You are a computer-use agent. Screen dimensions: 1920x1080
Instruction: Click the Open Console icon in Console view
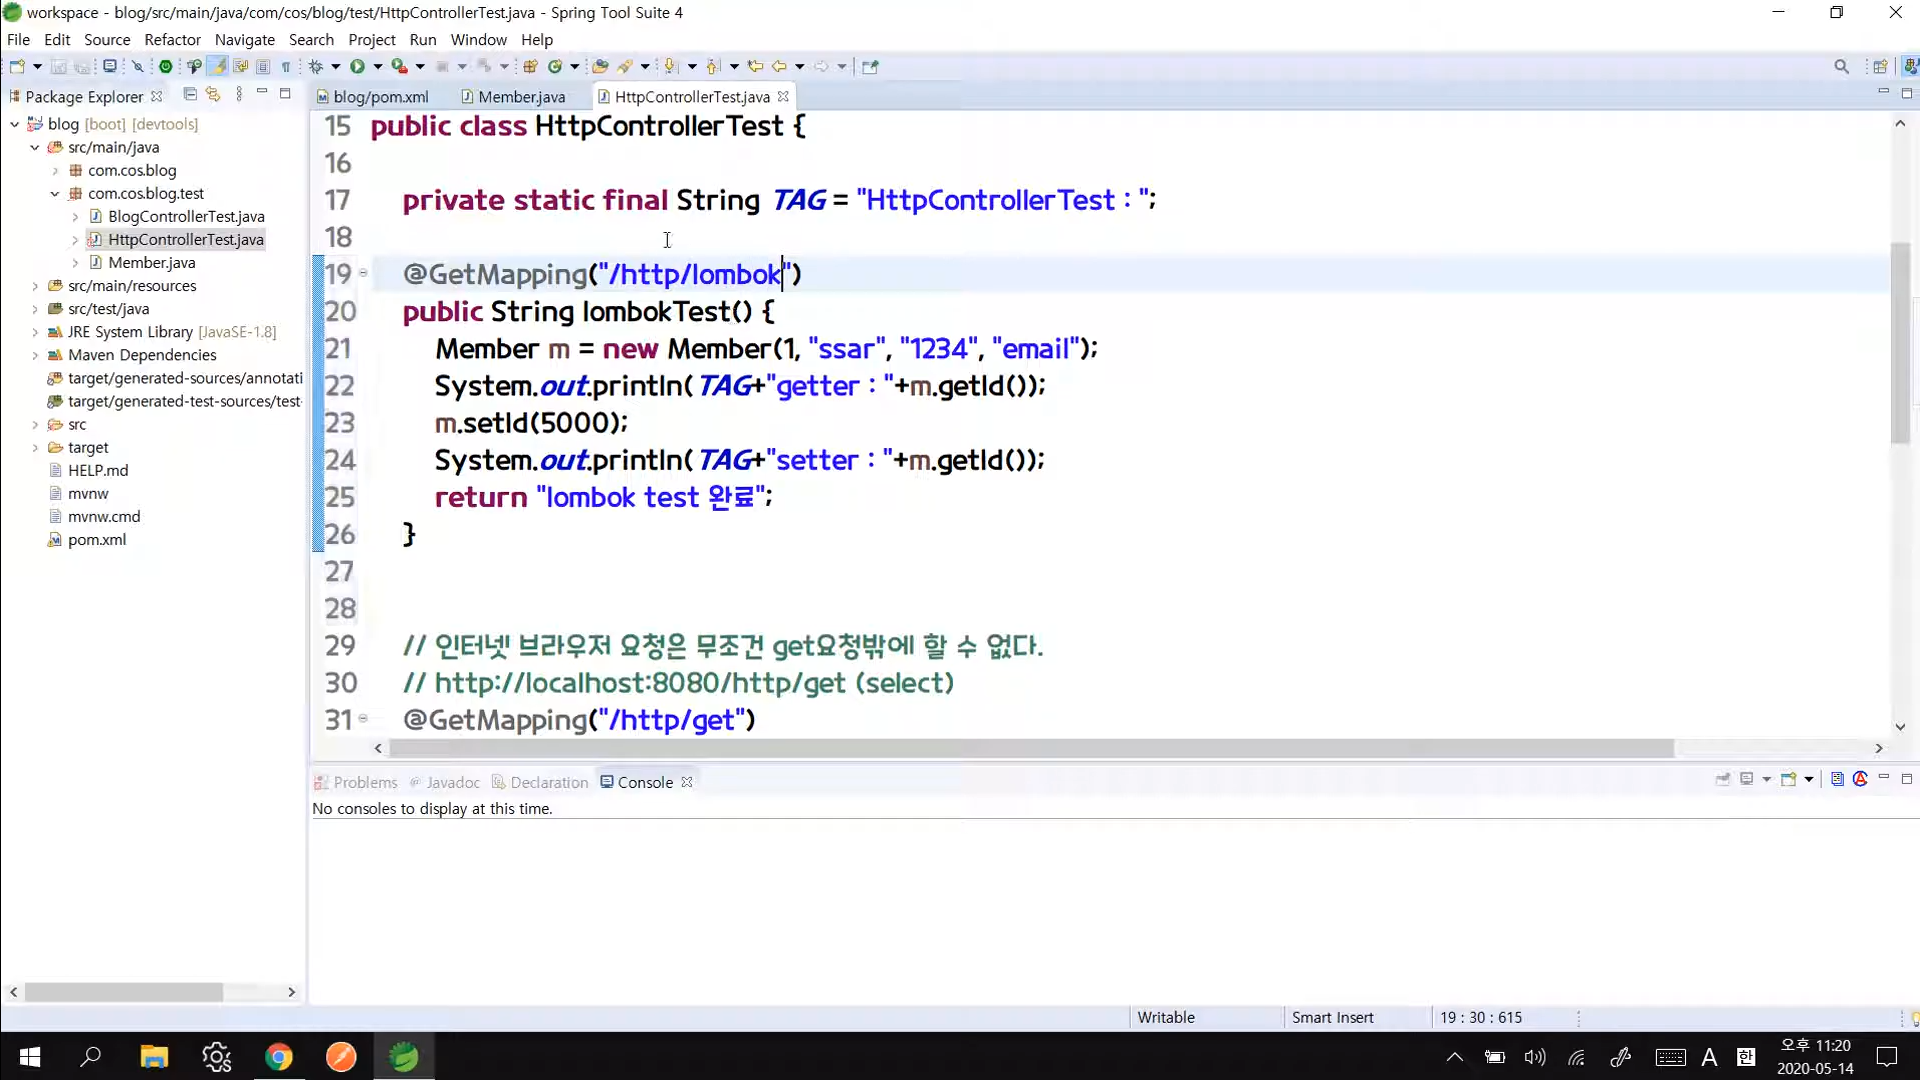[x=1789, y=779]
